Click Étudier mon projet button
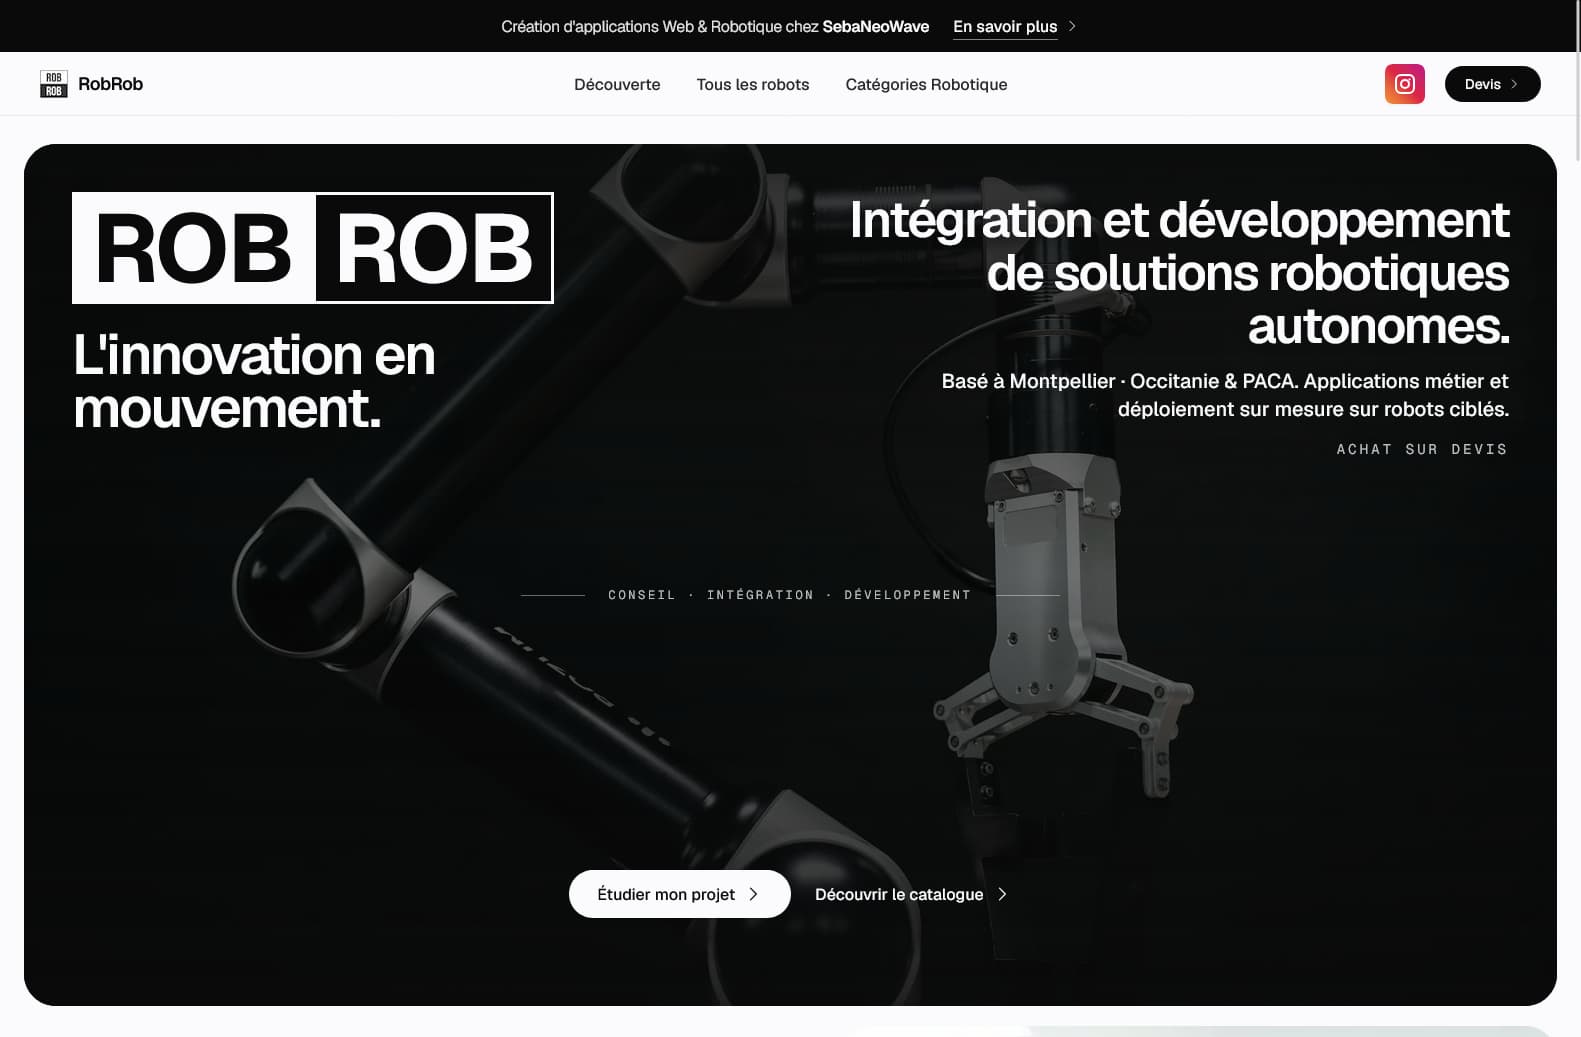Screen dimensions: 1581x1037 coord(680,894)
